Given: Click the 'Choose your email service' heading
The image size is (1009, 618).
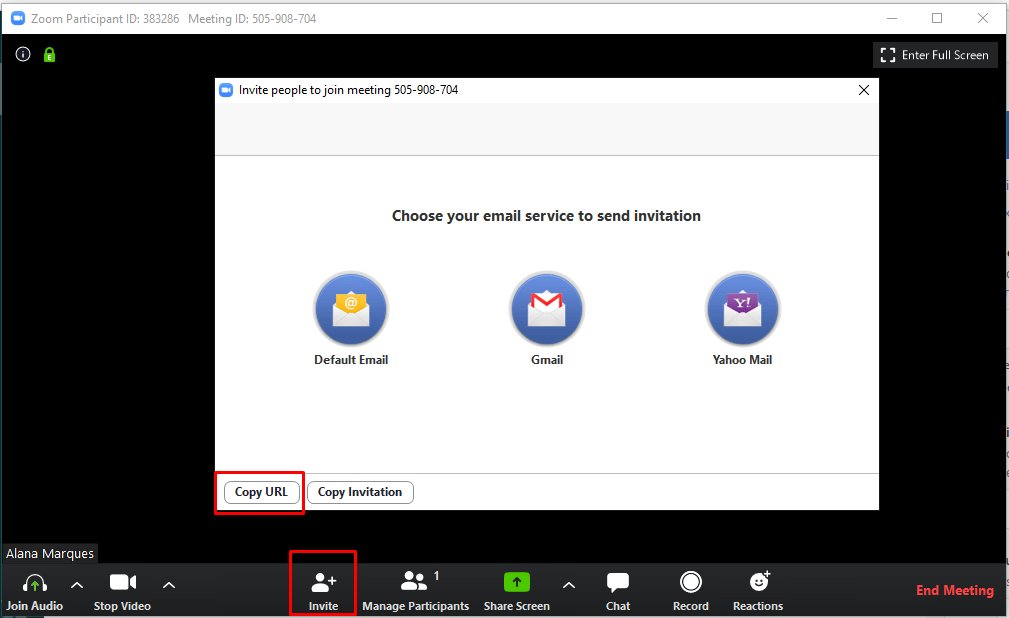Looking at the screenshot, I should pyautogui.click(x=546, y=216).
